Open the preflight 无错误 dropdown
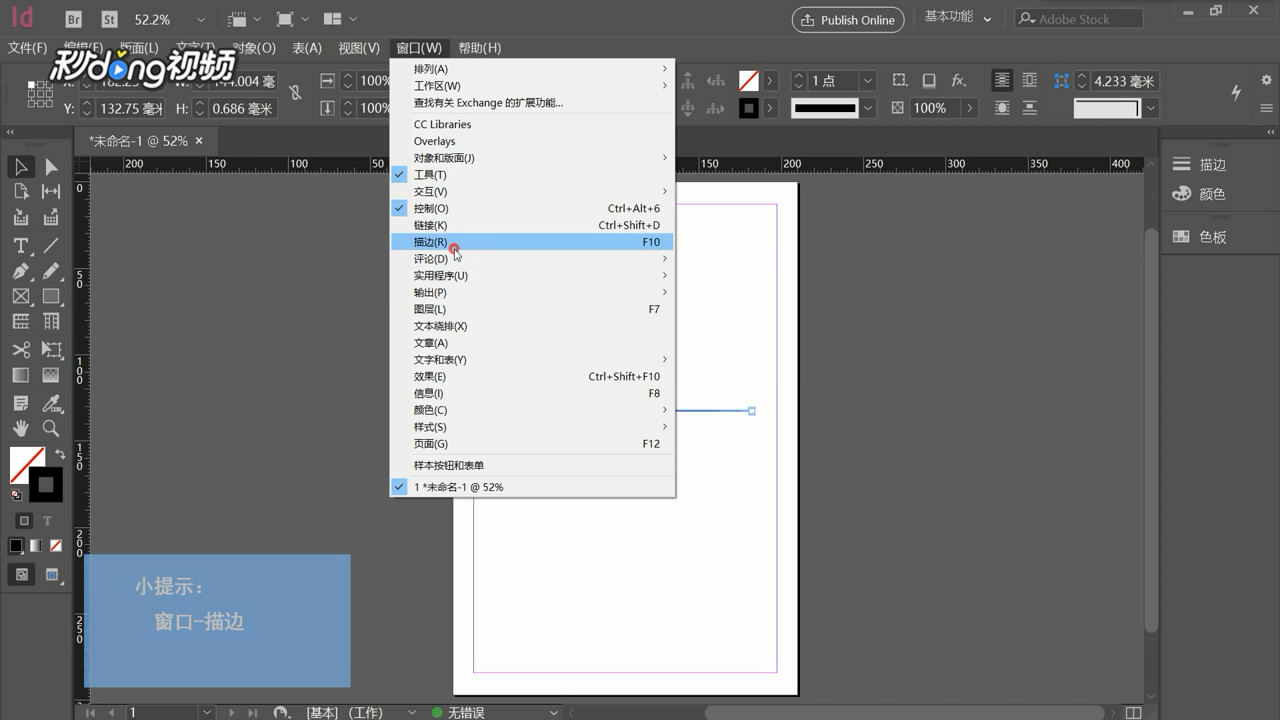 pos(554,712)
